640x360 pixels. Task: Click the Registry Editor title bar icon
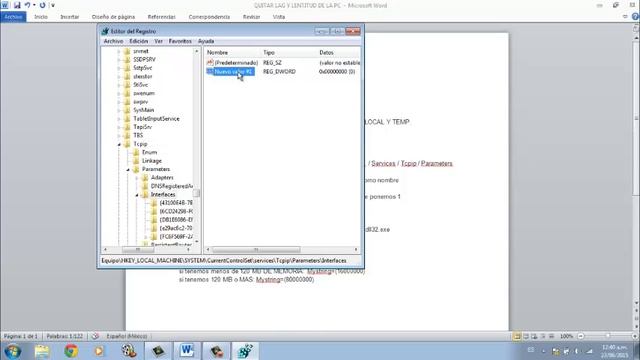105,31
